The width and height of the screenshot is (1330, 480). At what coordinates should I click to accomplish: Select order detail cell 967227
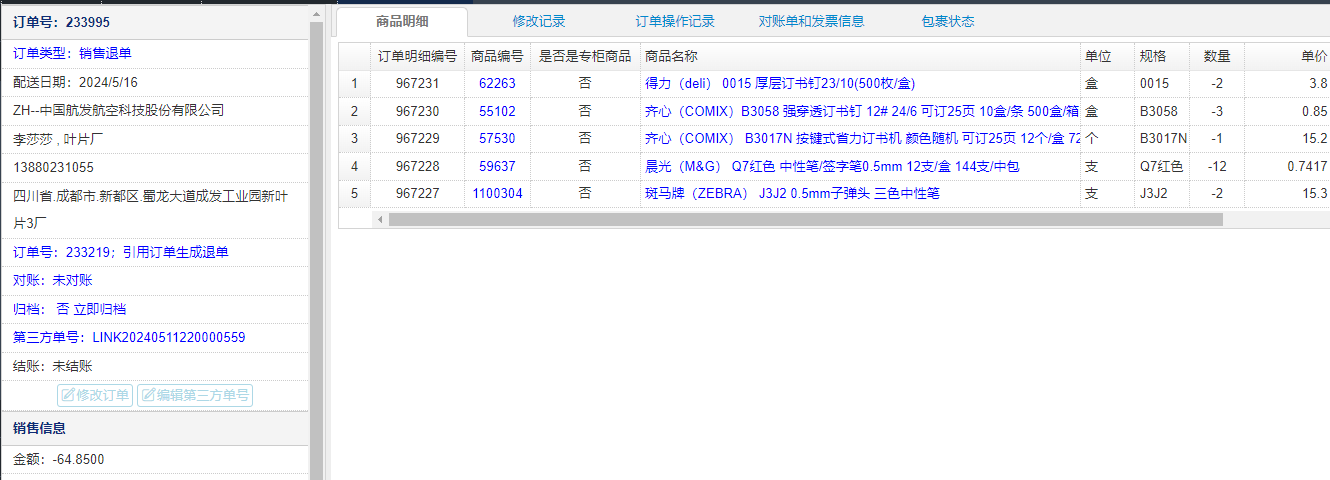417,193
